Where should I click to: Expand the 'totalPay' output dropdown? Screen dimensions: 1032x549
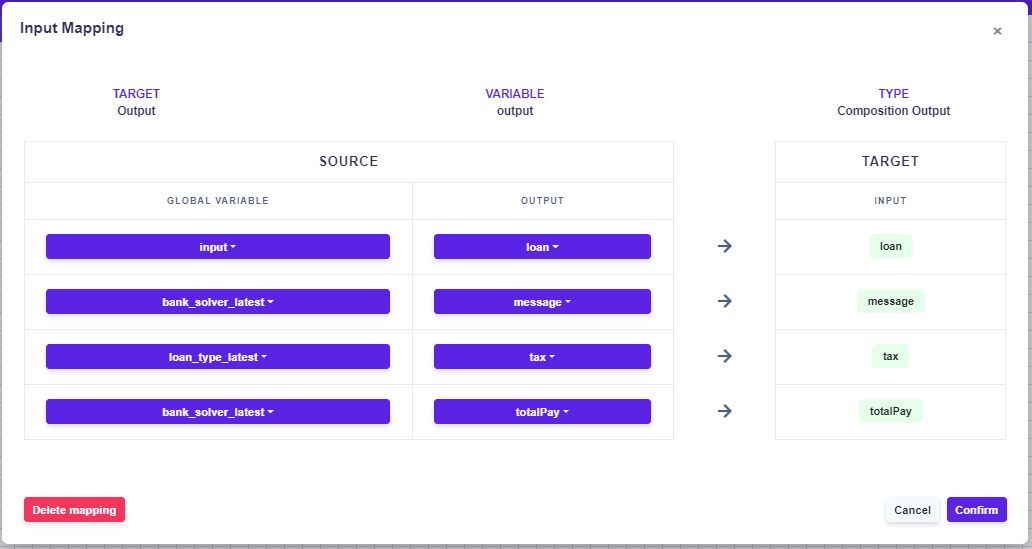pyautogui.click(x=542, y=412)
